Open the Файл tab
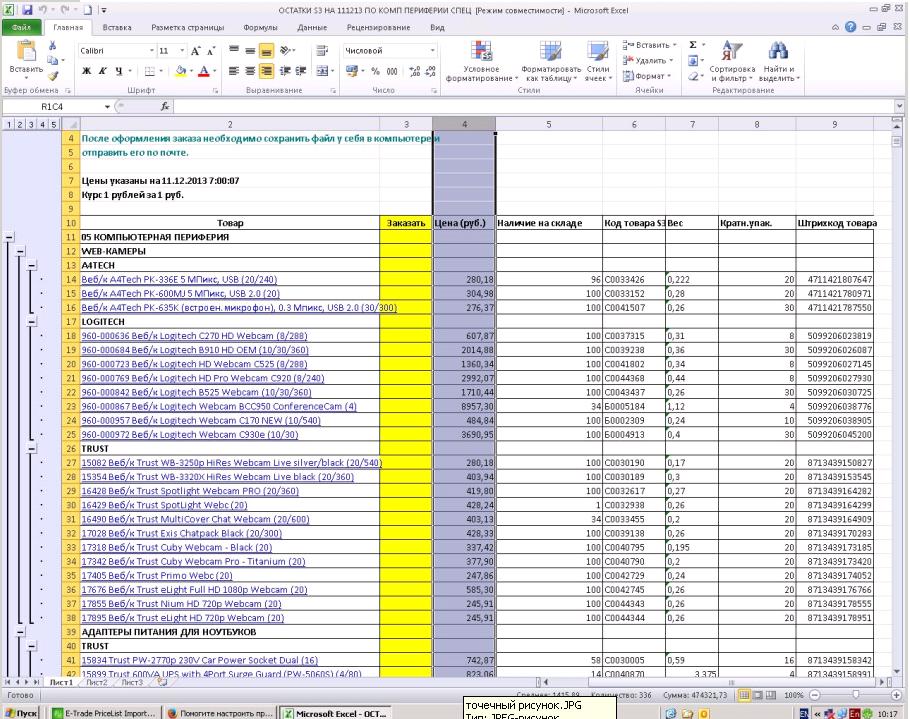Viewport: 910px width, 719px height. pyautogui.click(x=21, y=27)
